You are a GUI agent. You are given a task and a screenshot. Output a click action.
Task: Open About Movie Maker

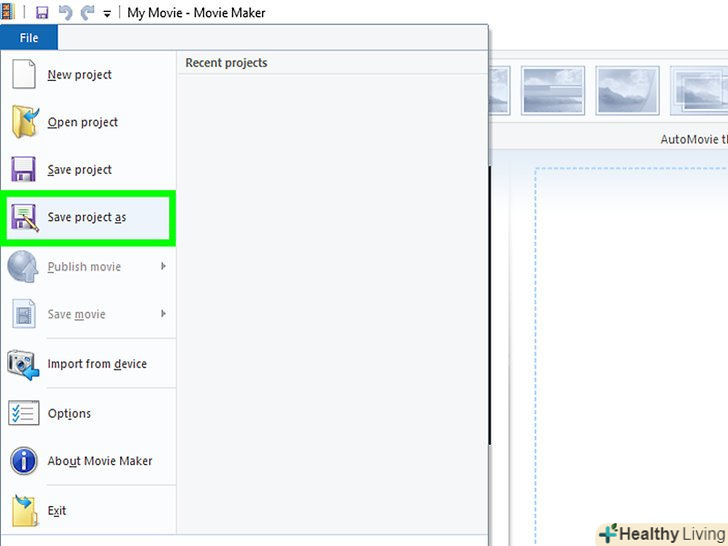100,461
